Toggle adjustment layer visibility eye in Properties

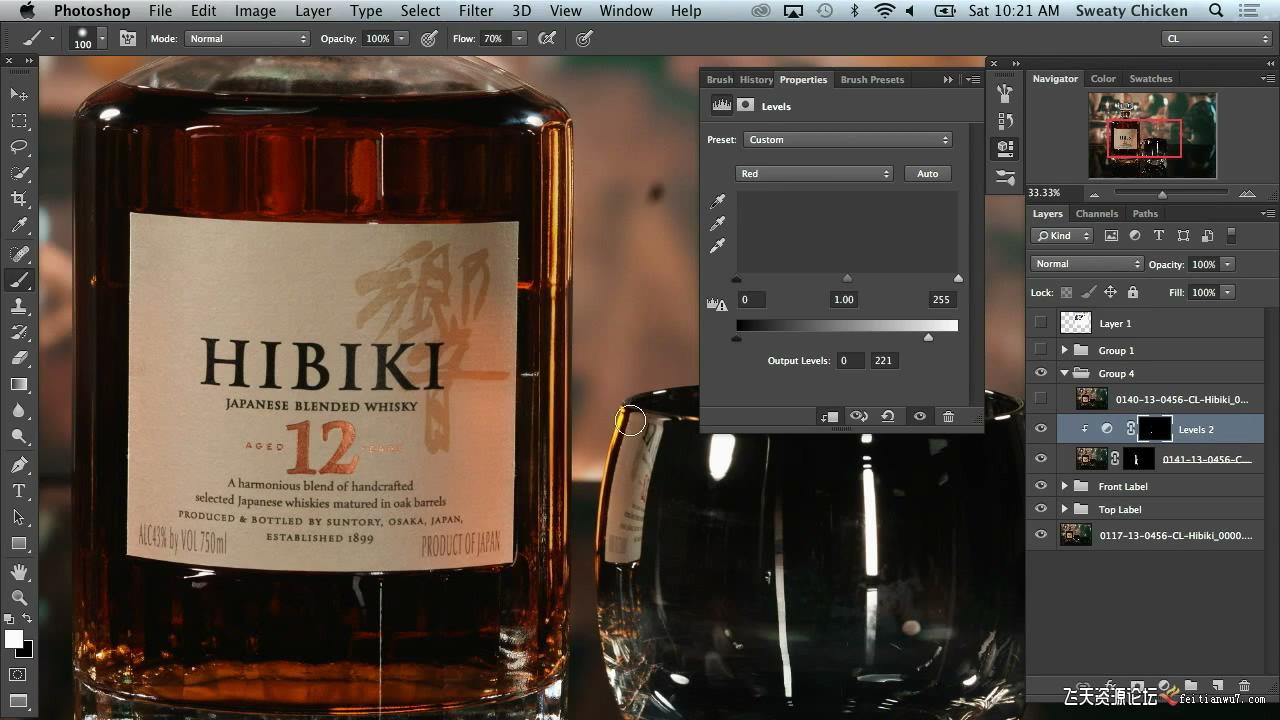click(919, 417)
